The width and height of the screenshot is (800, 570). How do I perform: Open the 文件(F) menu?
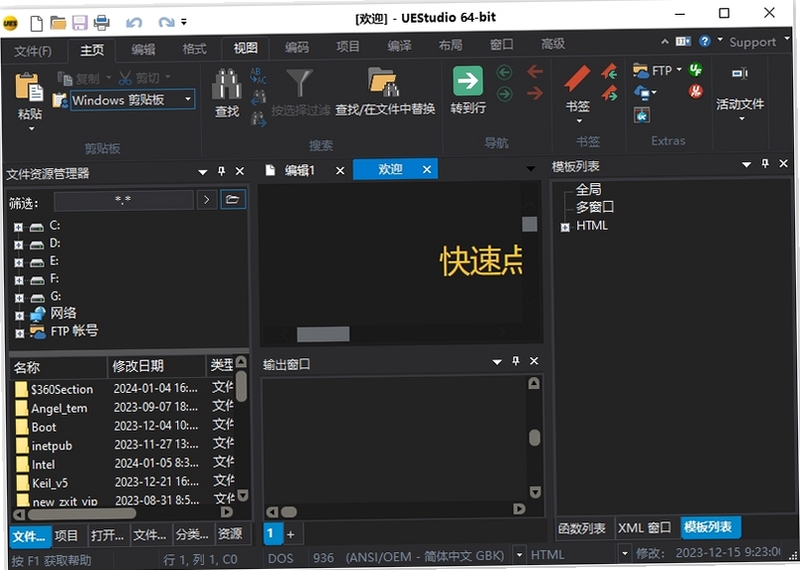pyautogui.click(x=33, y=51)
